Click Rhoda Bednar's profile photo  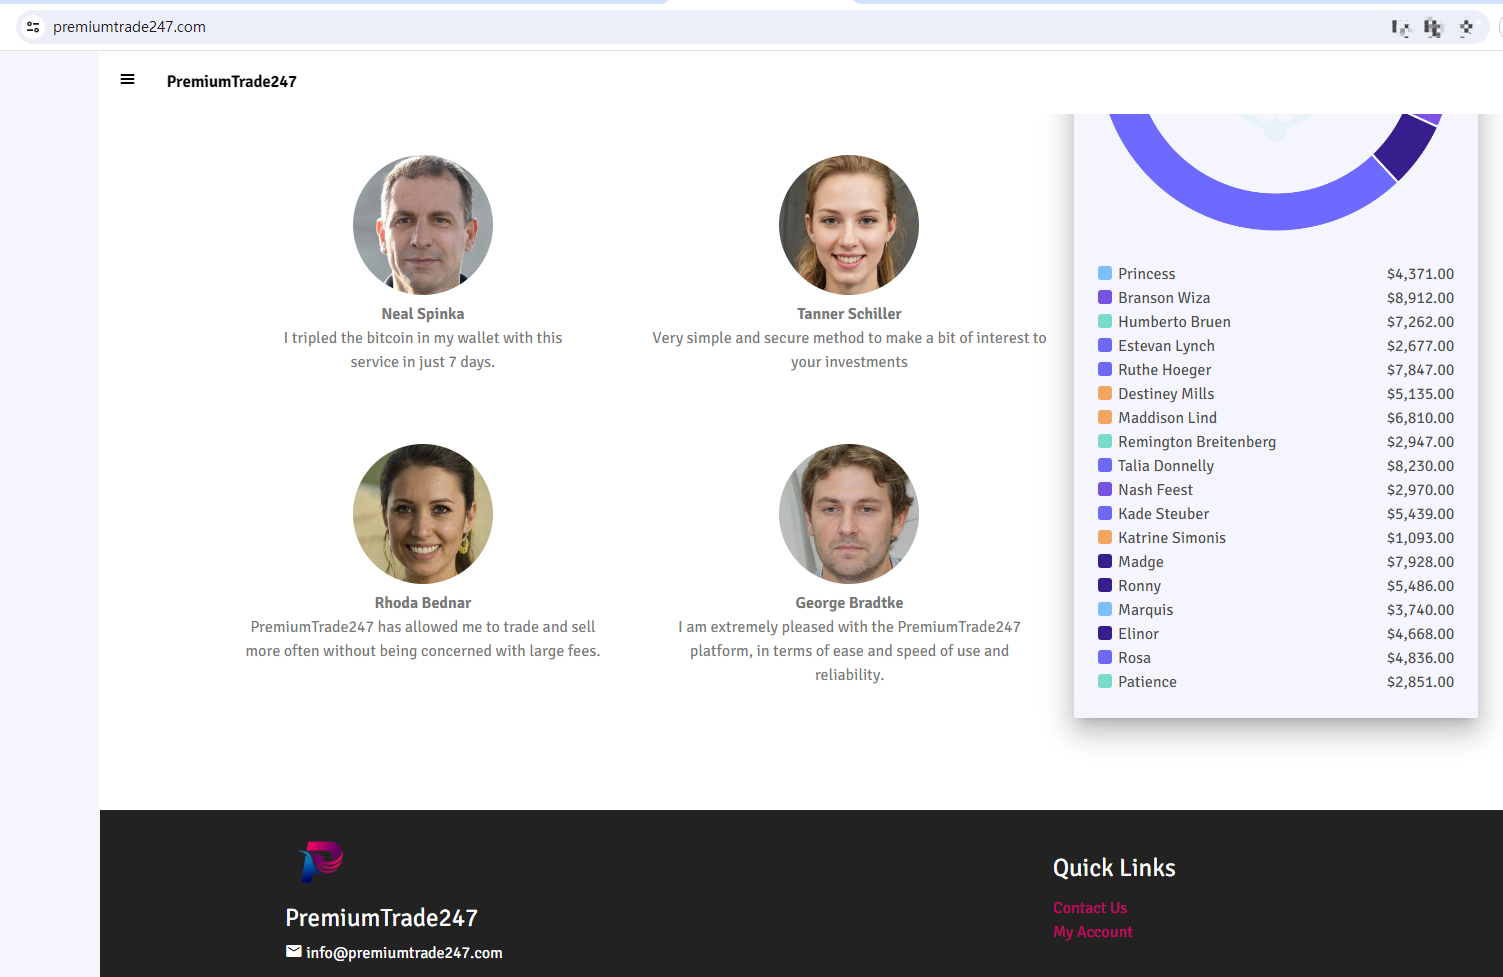[x=423, y=514]
